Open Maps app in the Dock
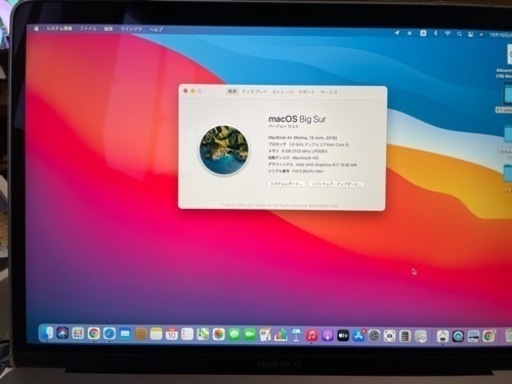 click(x=203, y=334)
